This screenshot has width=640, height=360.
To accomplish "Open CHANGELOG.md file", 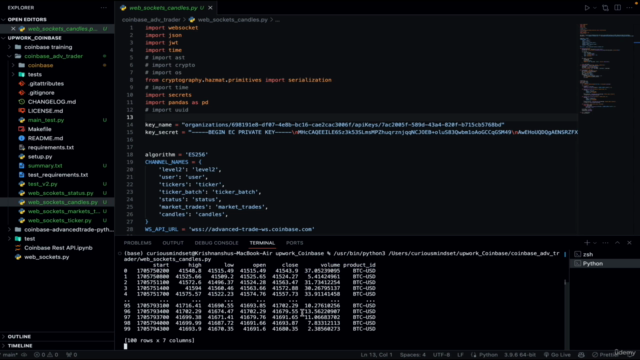I will pos(52,102).
